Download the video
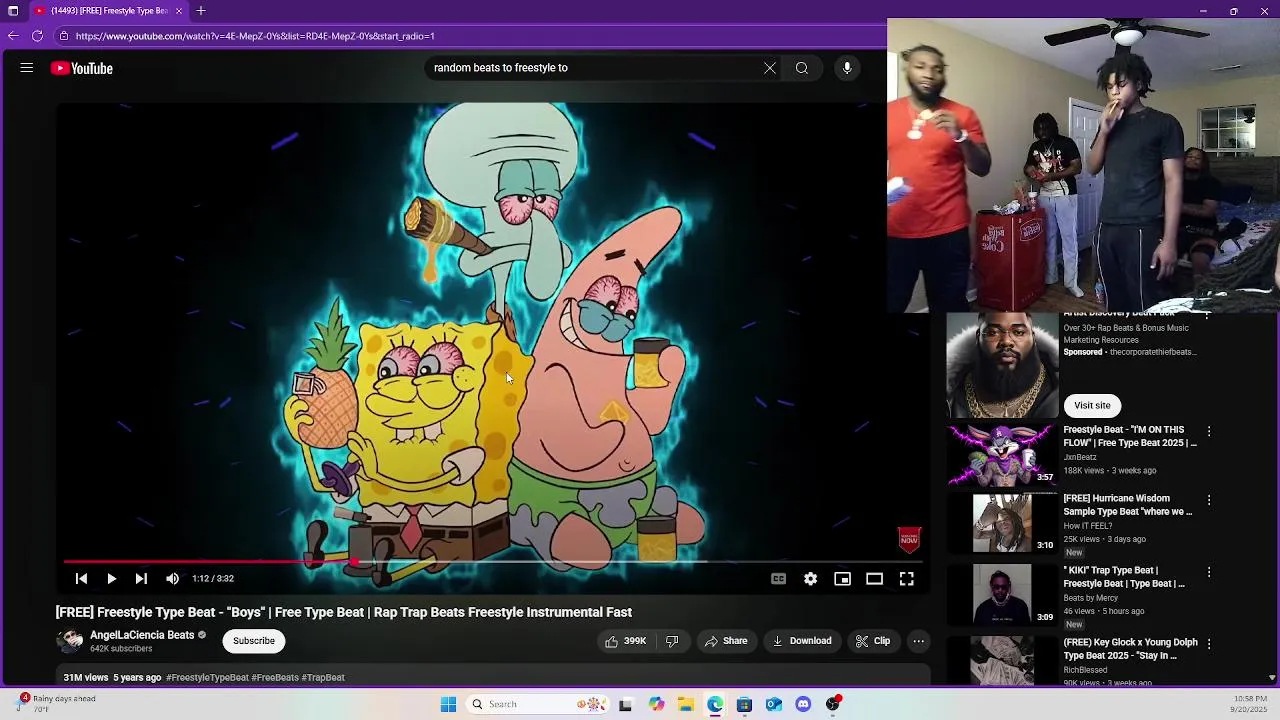1280x720 pixels. pyautogui.click(x=802, y=641)
